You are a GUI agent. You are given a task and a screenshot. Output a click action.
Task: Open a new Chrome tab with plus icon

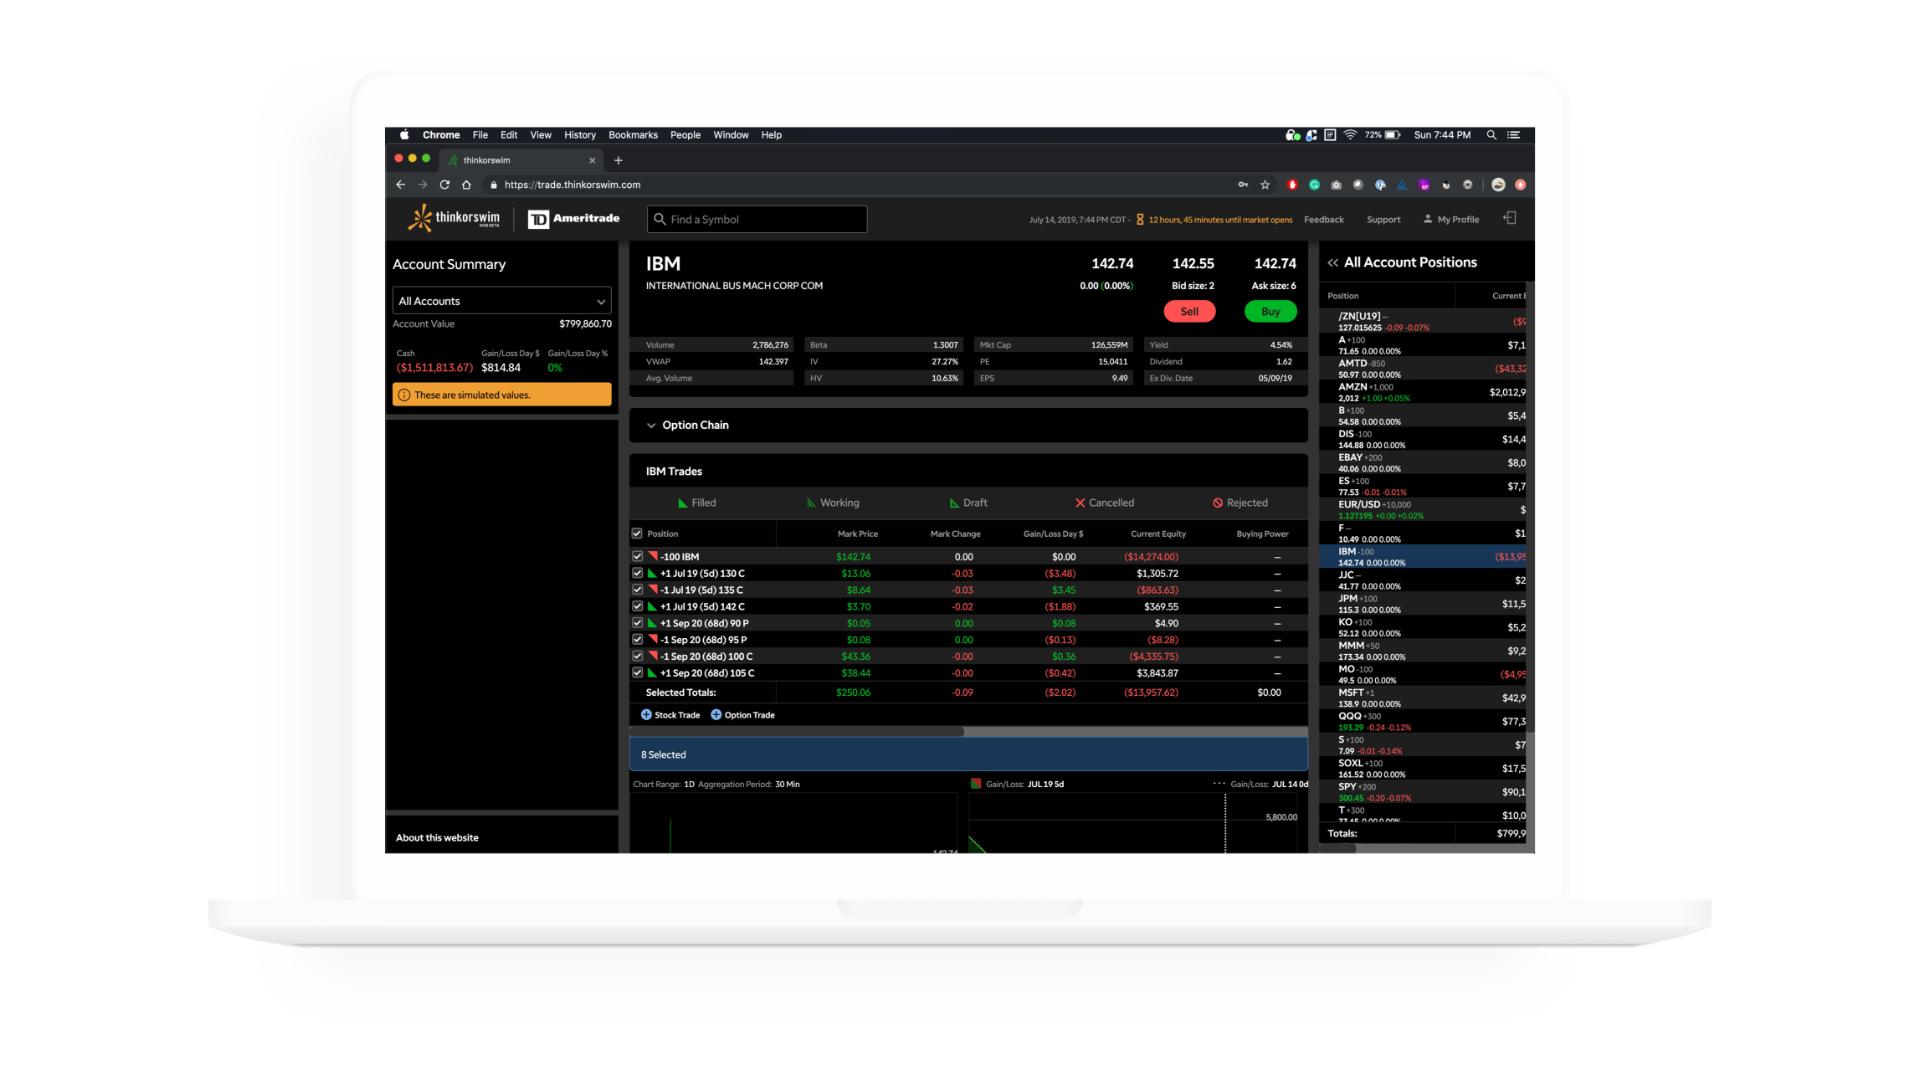pyautogui.click(x=618, y=160)
